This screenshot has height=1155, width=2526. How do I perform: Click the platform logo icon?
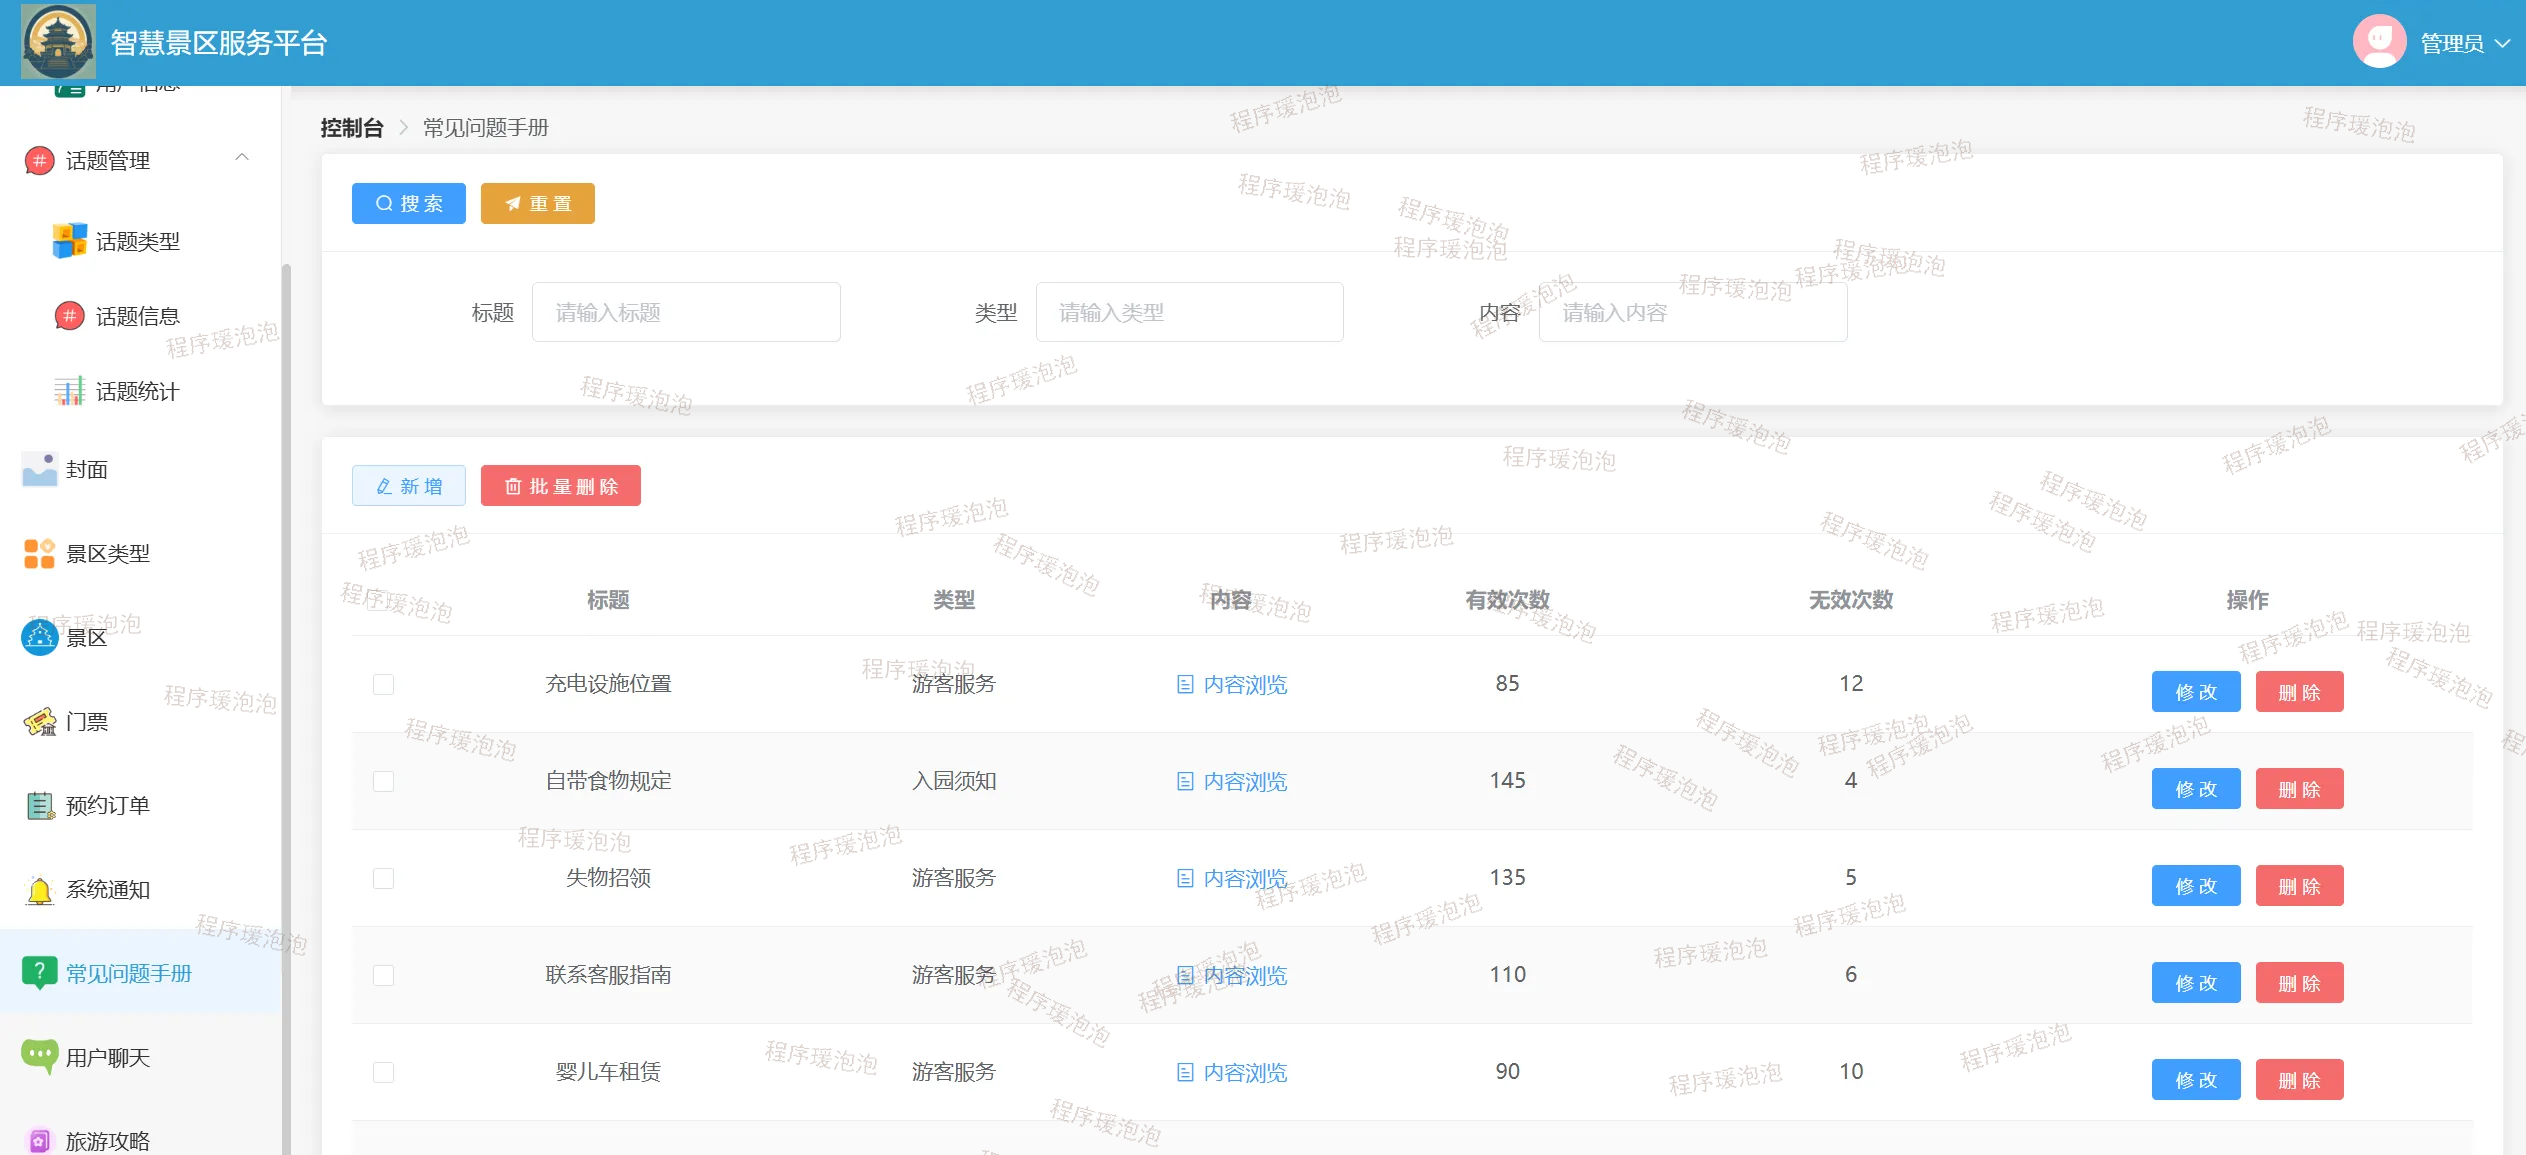click(x=58, y=42)
